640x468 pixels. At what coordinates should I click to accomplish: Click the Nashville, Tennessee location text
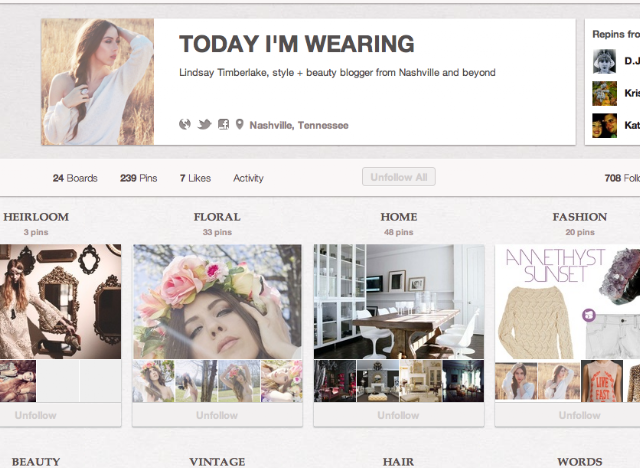[x=299, y=125]
